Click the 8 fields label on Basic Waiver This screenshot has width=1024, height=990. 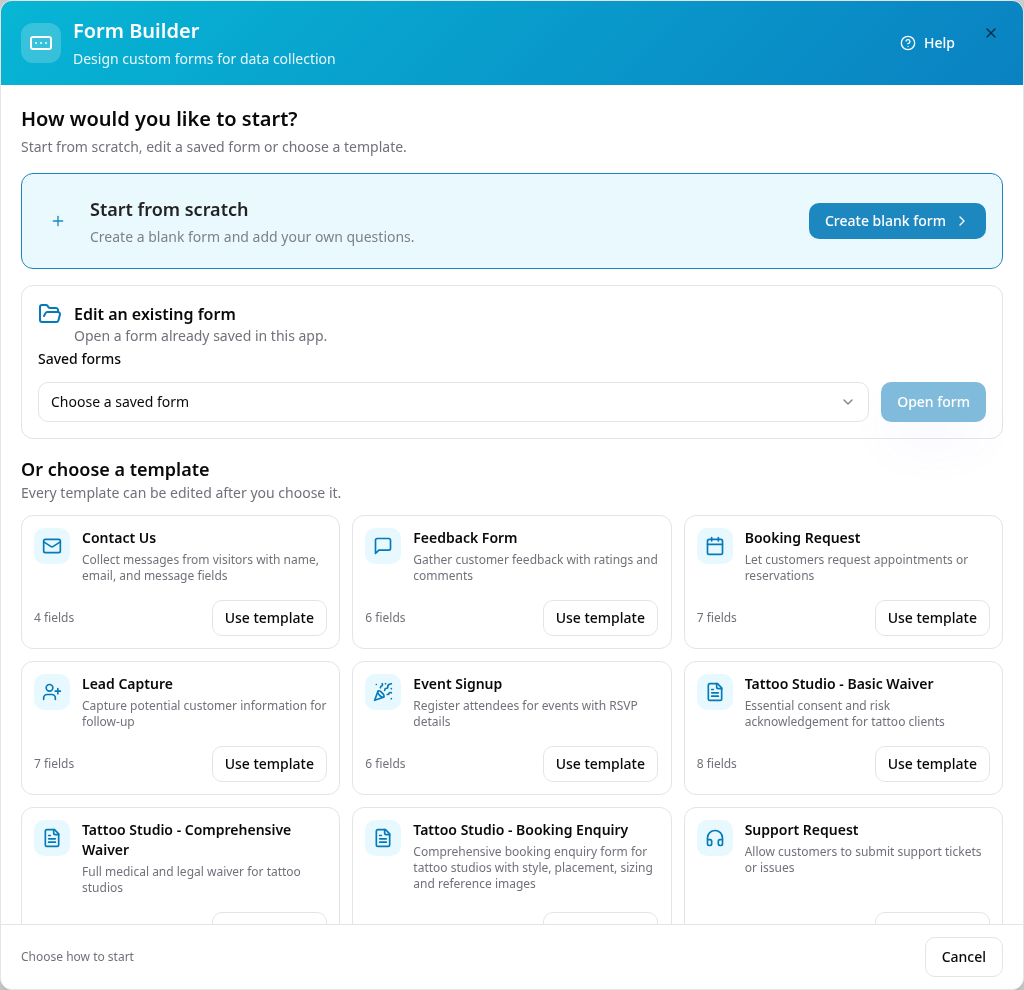[716, 764]
